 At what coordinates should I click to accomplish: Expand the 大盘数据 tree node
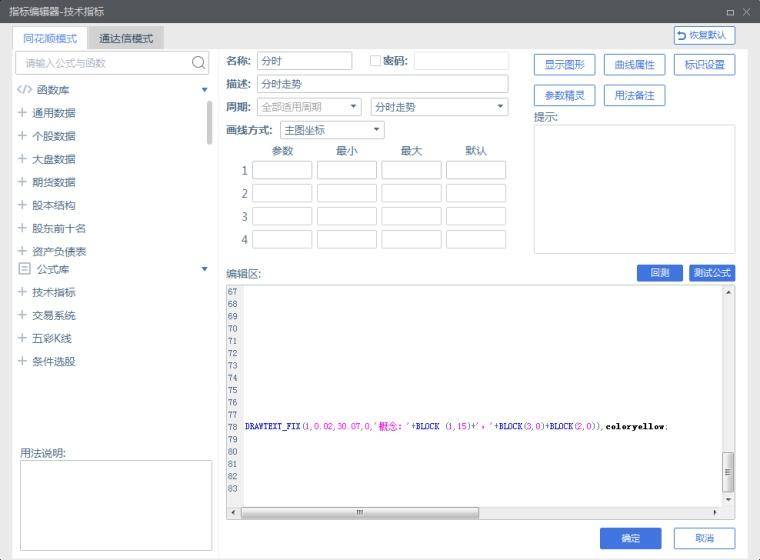click(22, 159)
